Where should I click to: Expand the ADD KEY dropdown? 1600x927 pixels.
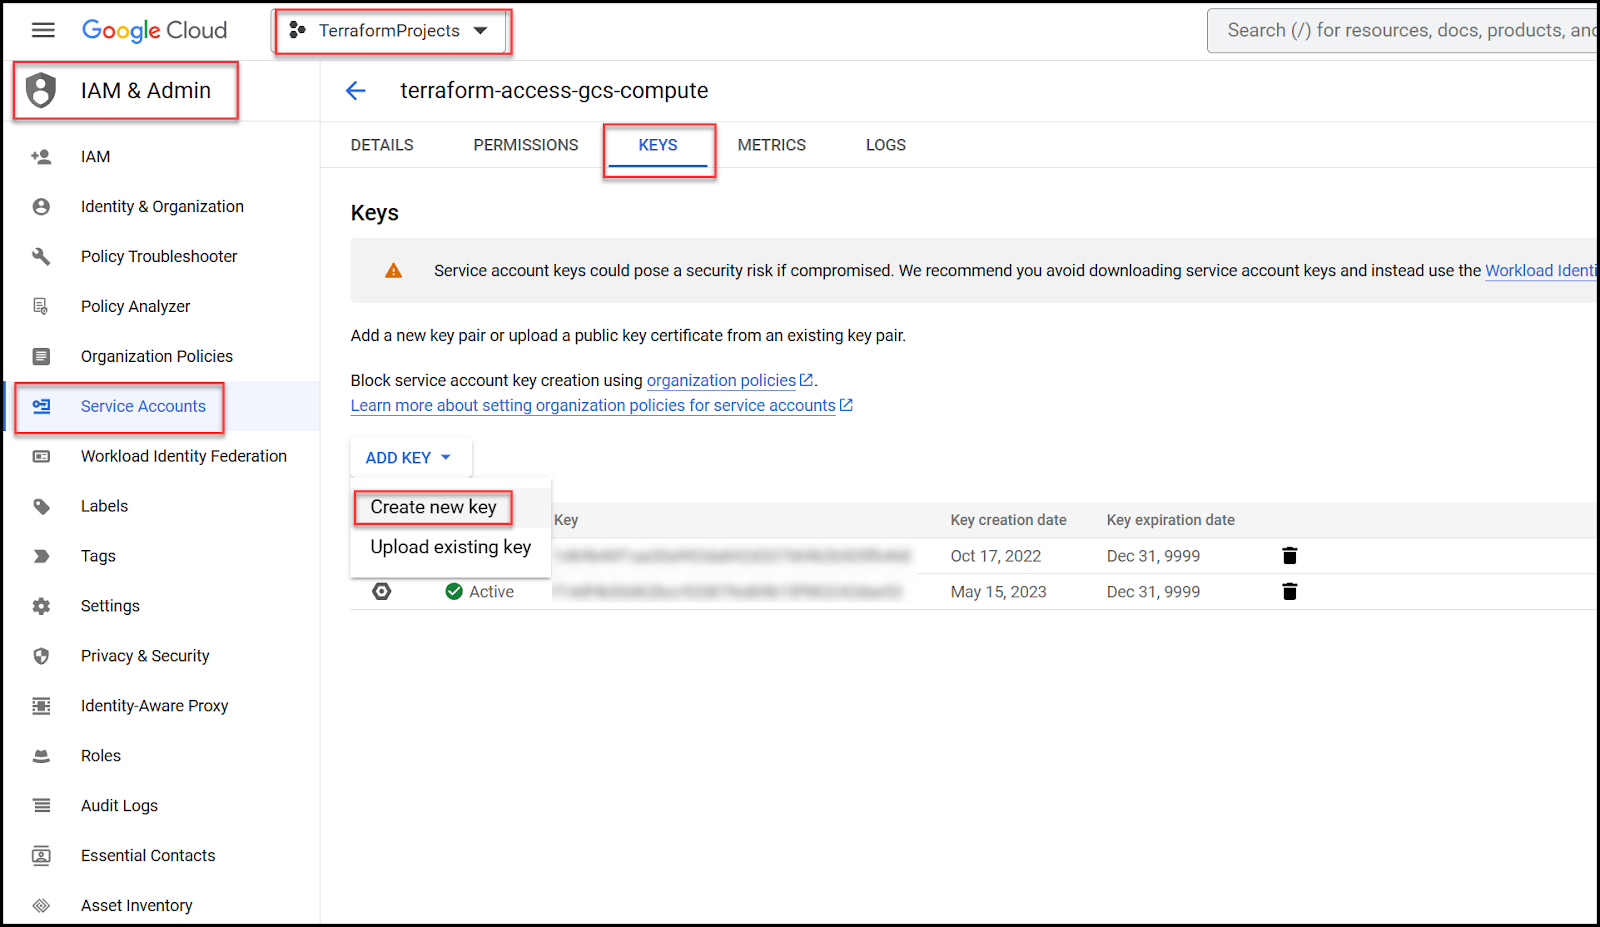409,457
